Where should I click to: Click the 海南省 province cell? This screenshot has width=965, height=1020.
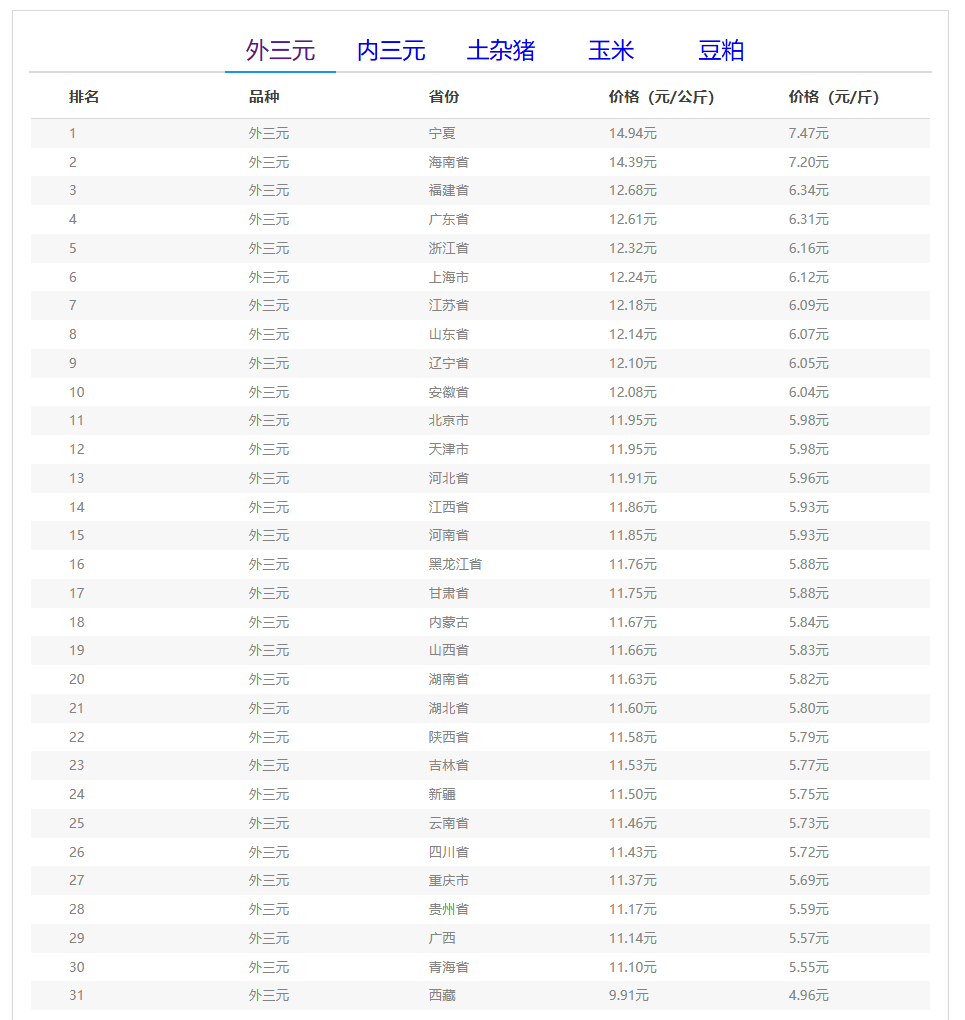click(x=449, y=162)
